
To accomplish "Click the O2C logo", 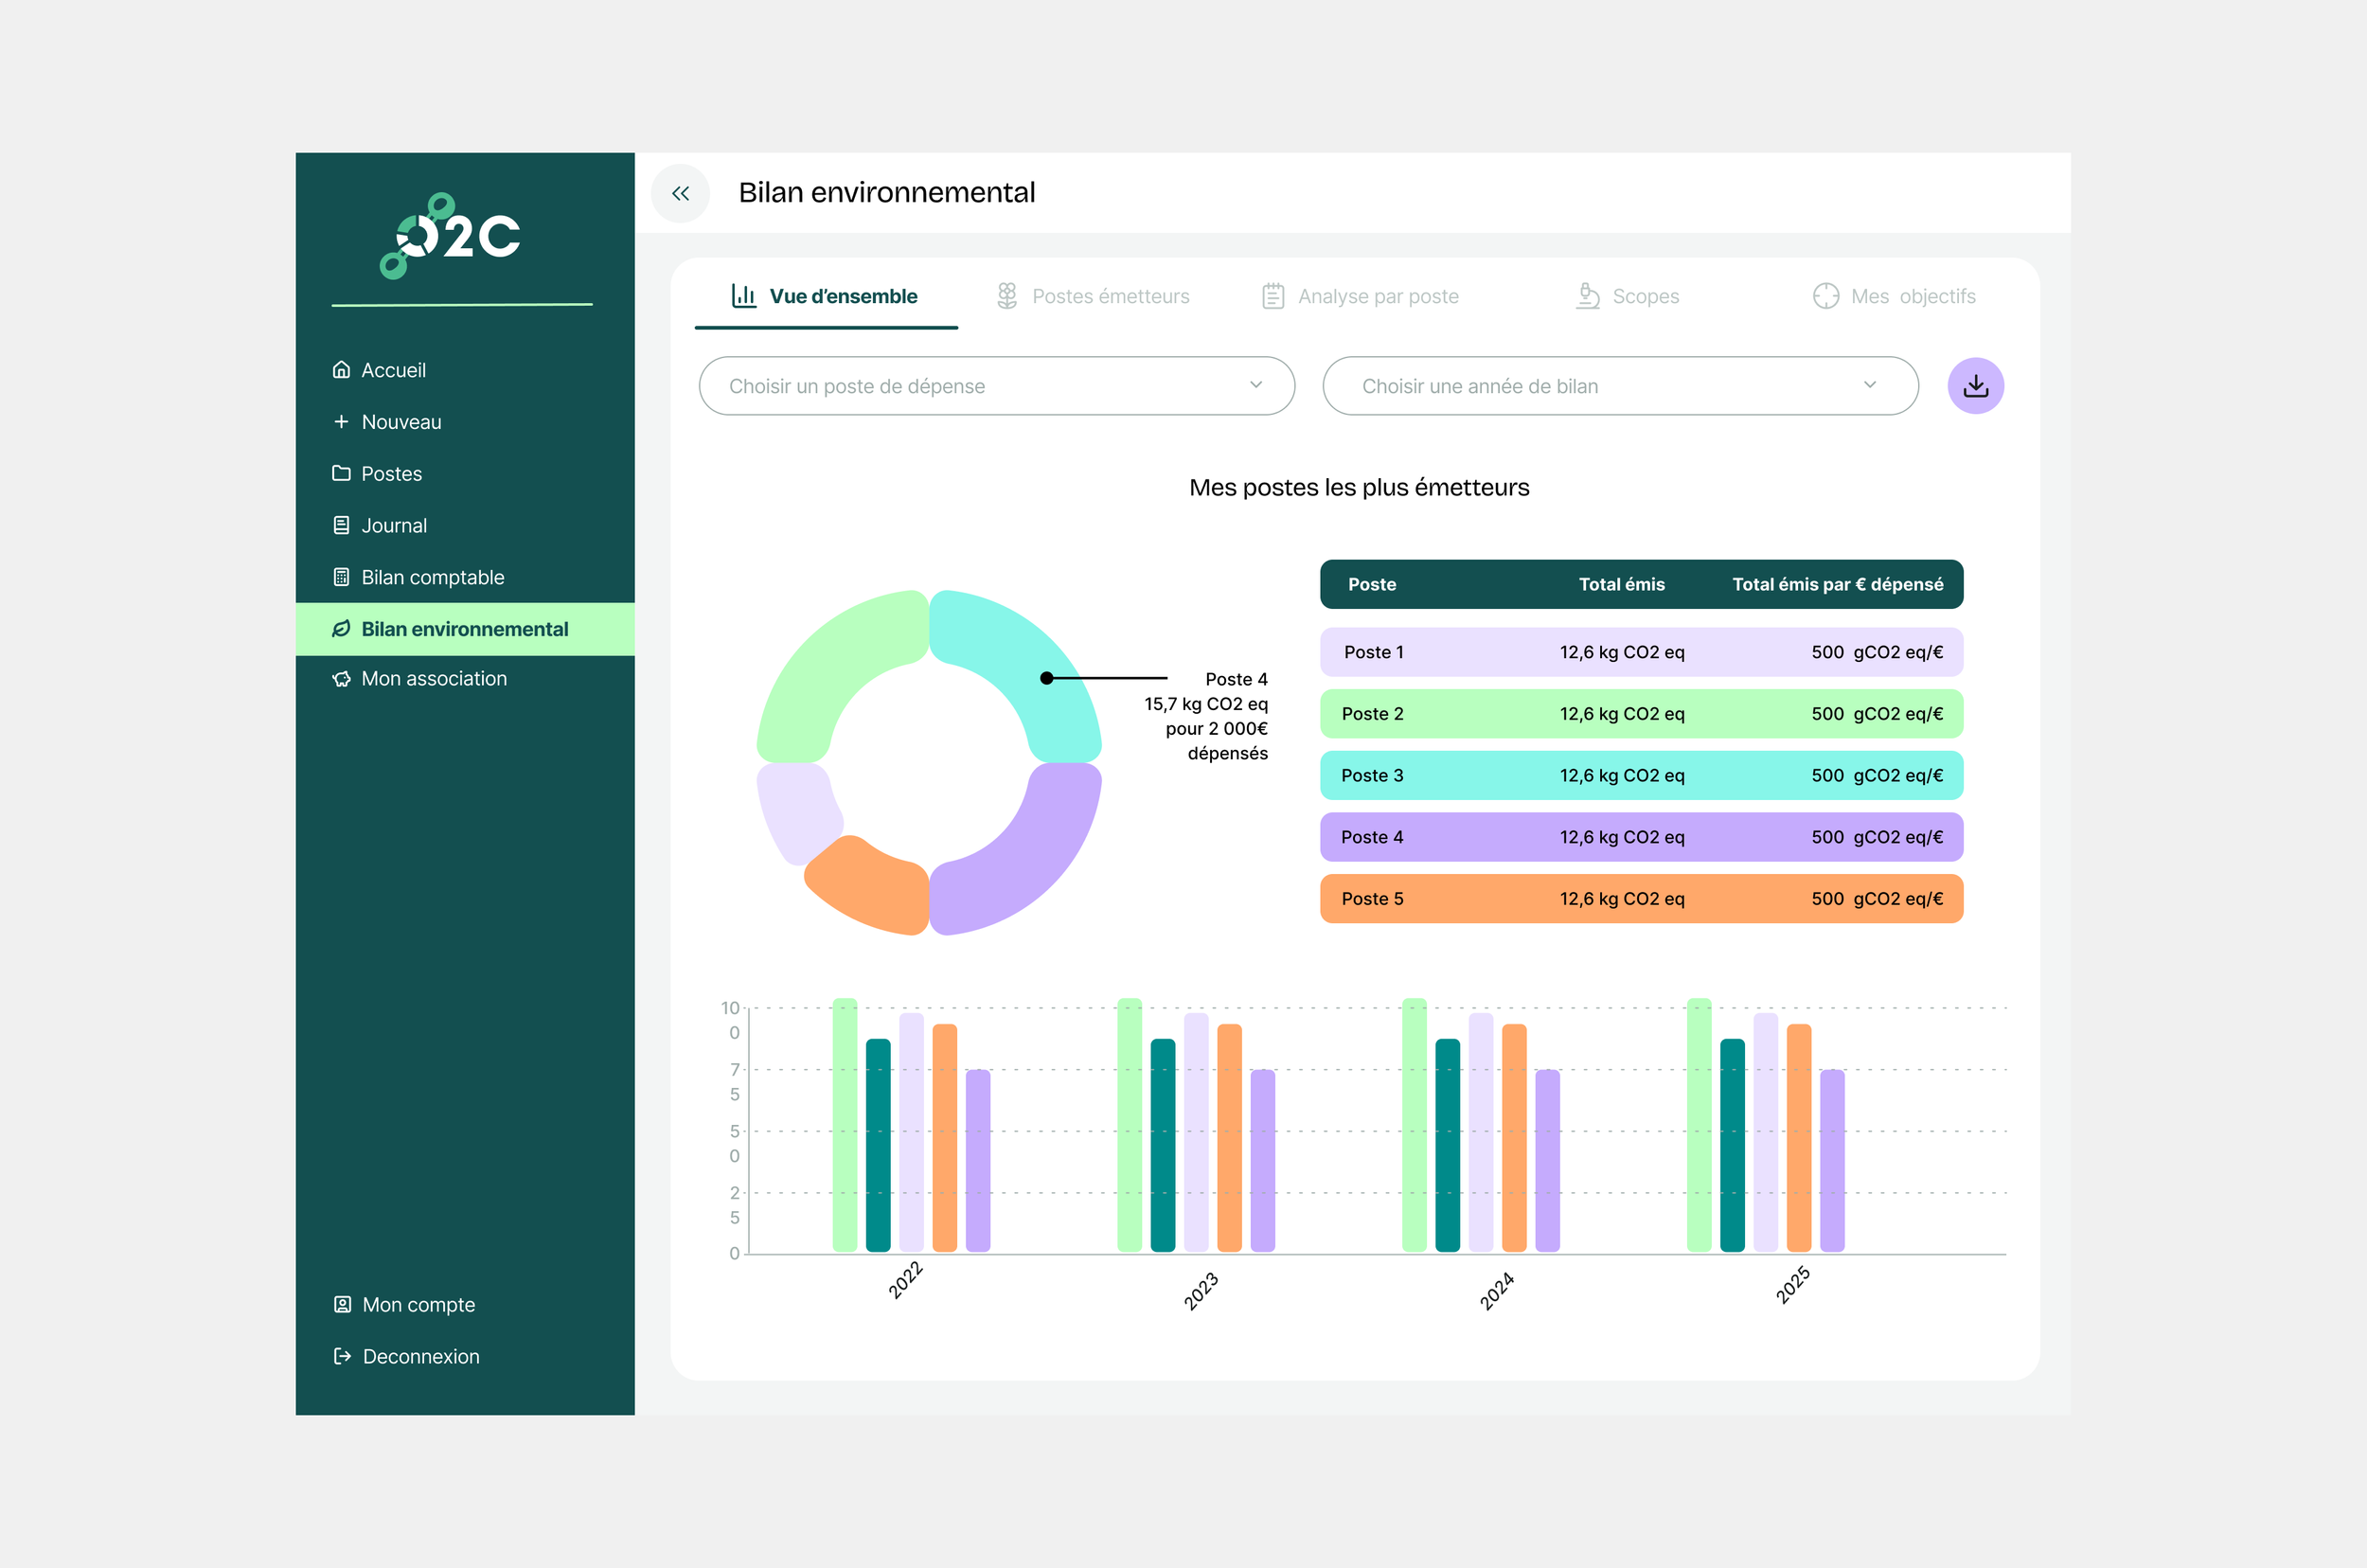I will point(452,236).
